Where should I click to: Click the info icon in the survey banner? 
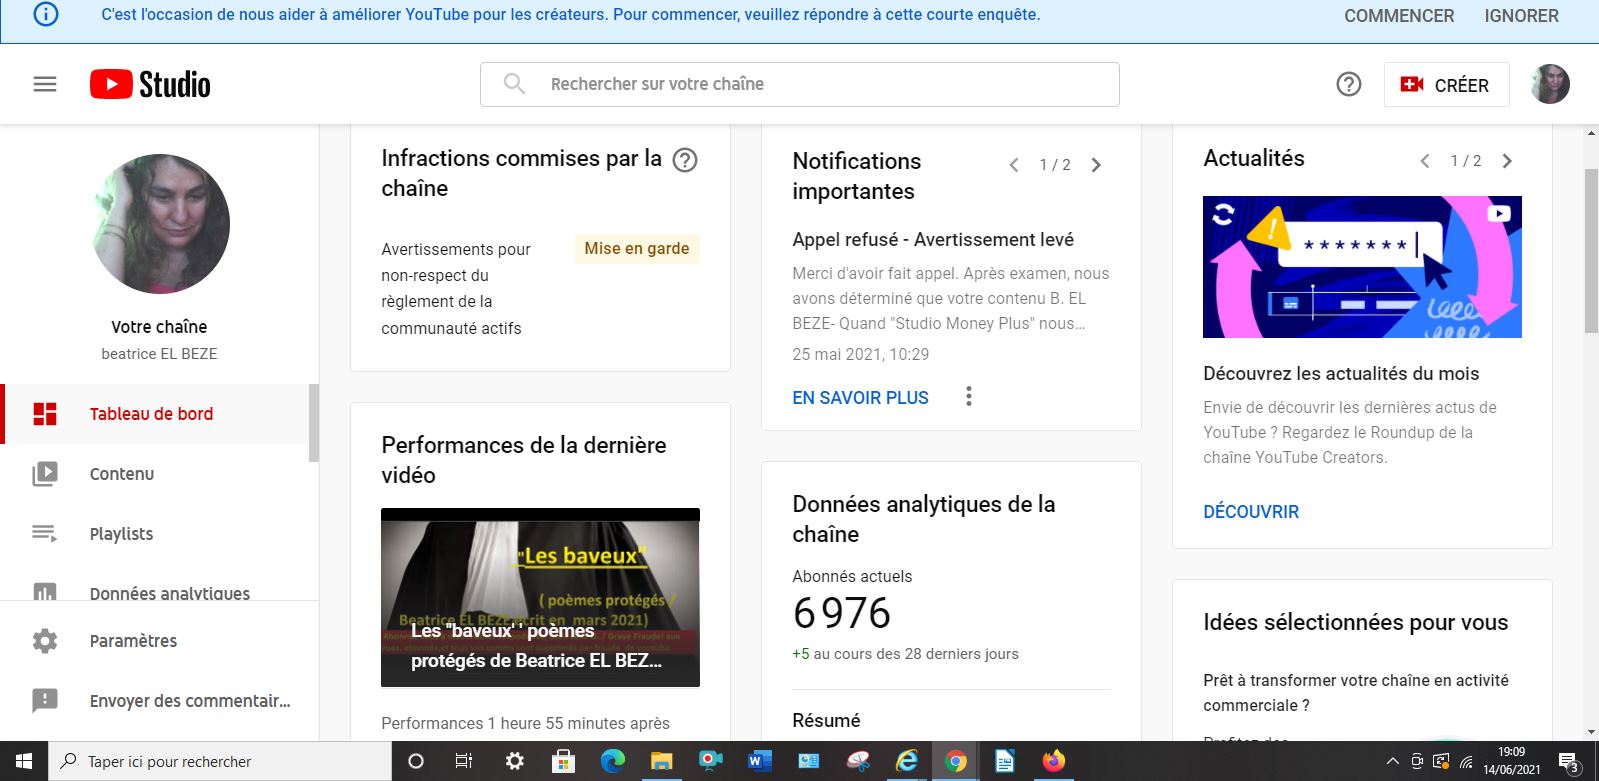tap(46, 14)
